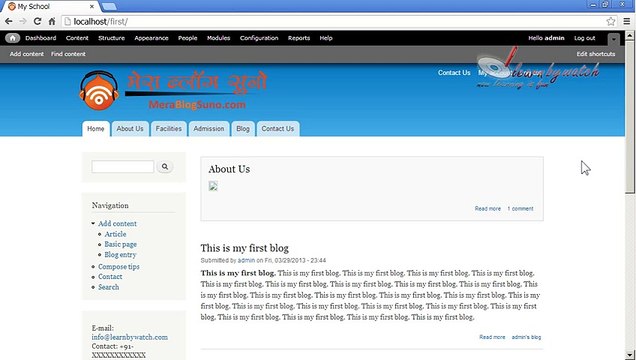Open This is my first blog title
Viewport: 636px width, 360px height.
pos(245,248)
